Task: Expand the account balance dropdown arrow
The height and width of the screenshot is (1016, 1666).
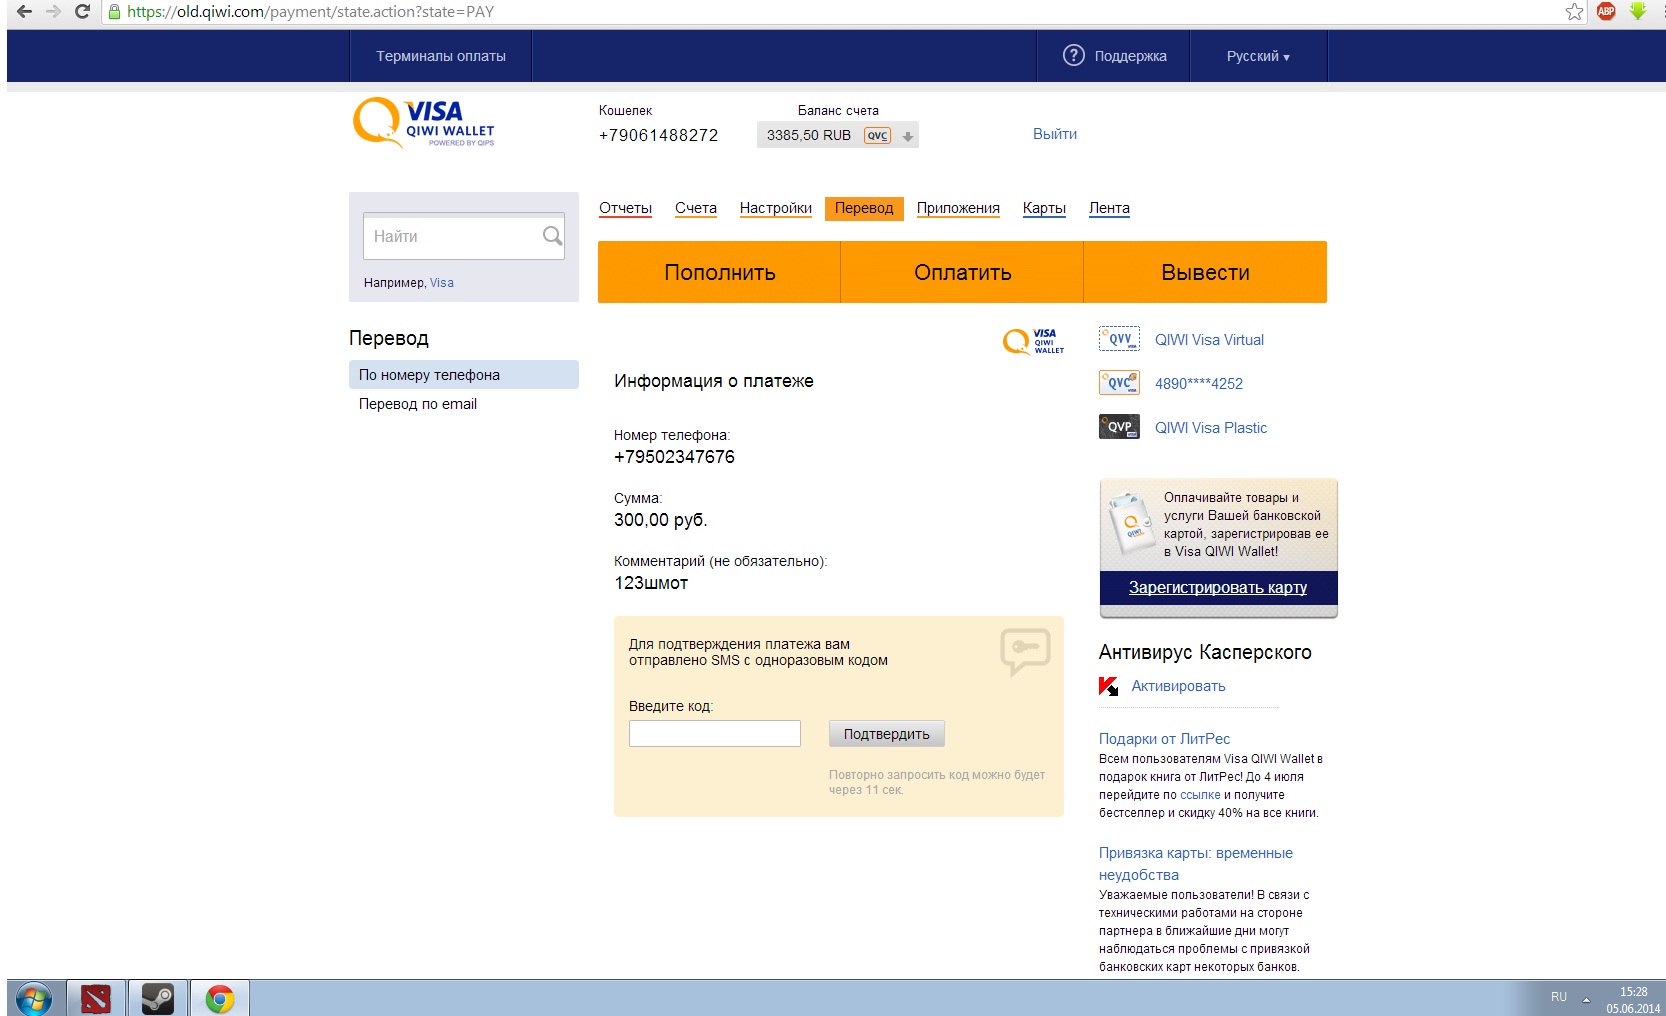Action: pos(908,136)
